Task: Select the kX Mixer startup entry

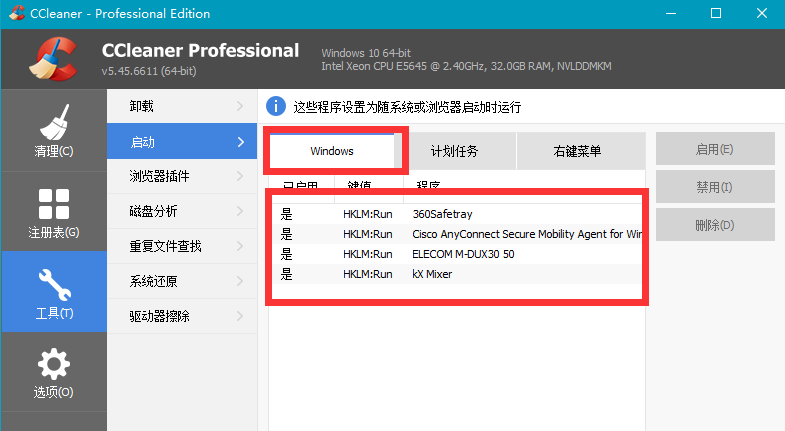Action: tap(457, 274)
